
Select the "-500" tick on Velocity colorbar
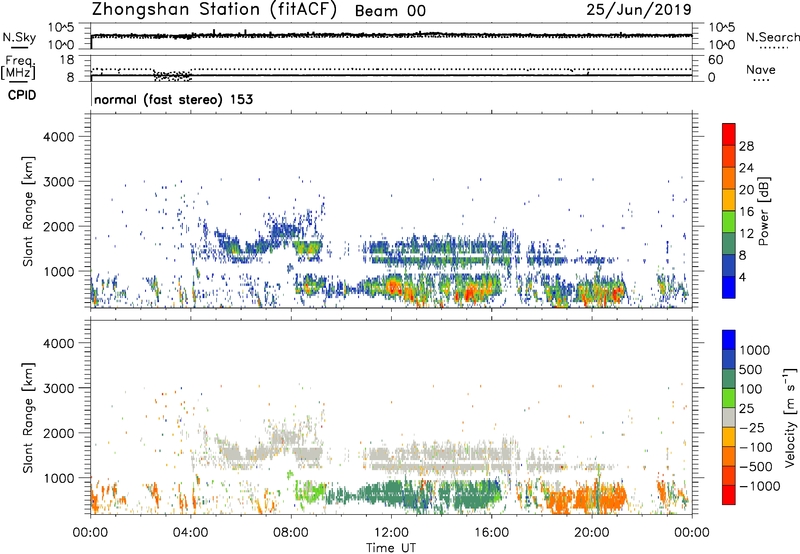pos(756,466)
